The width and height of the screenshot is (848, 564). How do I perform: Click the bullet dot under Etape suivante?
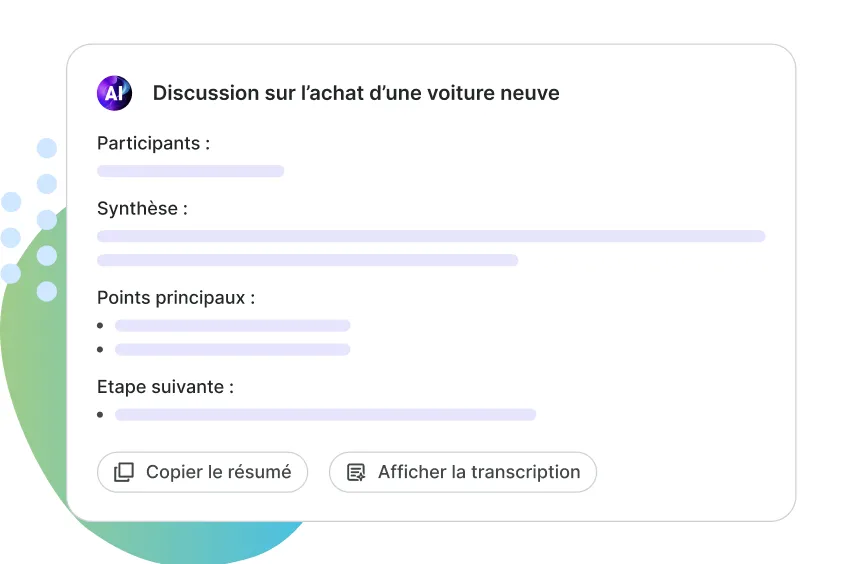101,414
